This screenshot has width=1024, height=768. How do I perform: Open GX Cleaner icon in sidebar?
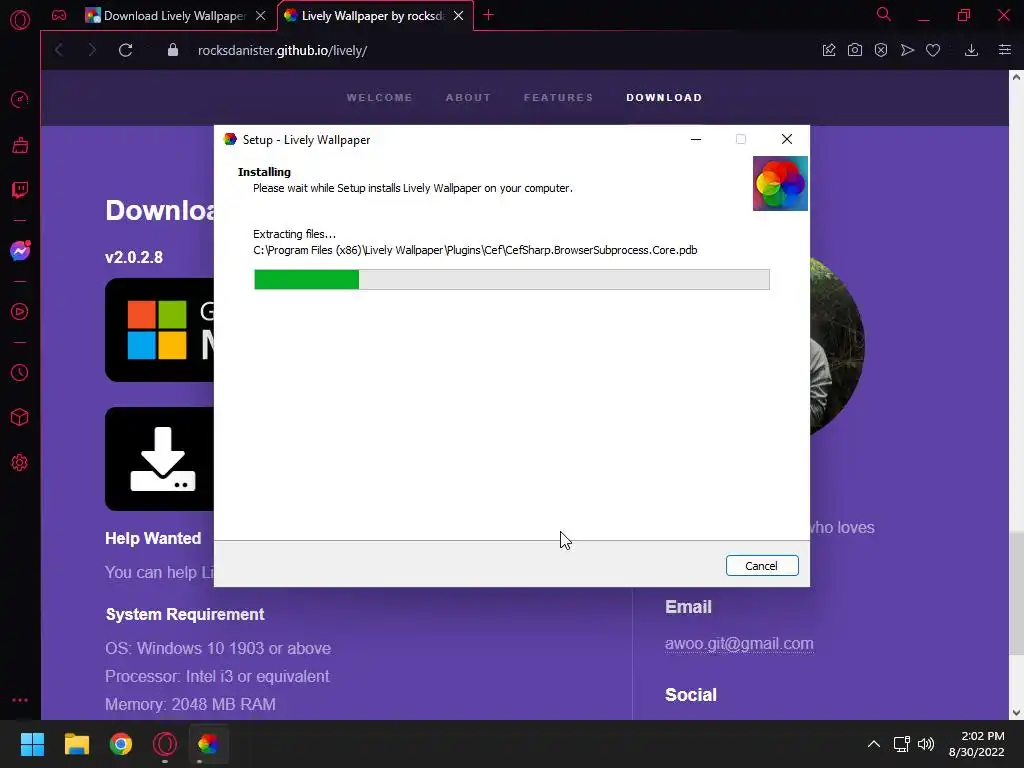tap(20, 145)
